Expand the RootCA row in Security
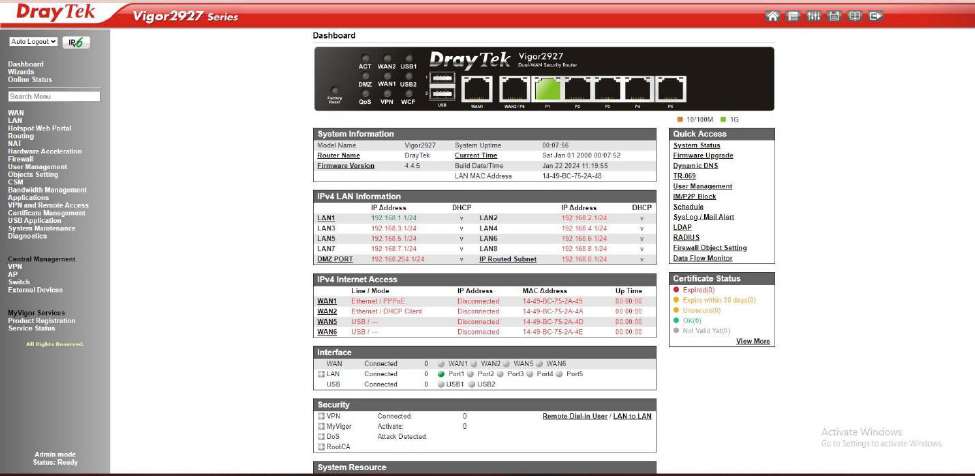 point(321,447)
